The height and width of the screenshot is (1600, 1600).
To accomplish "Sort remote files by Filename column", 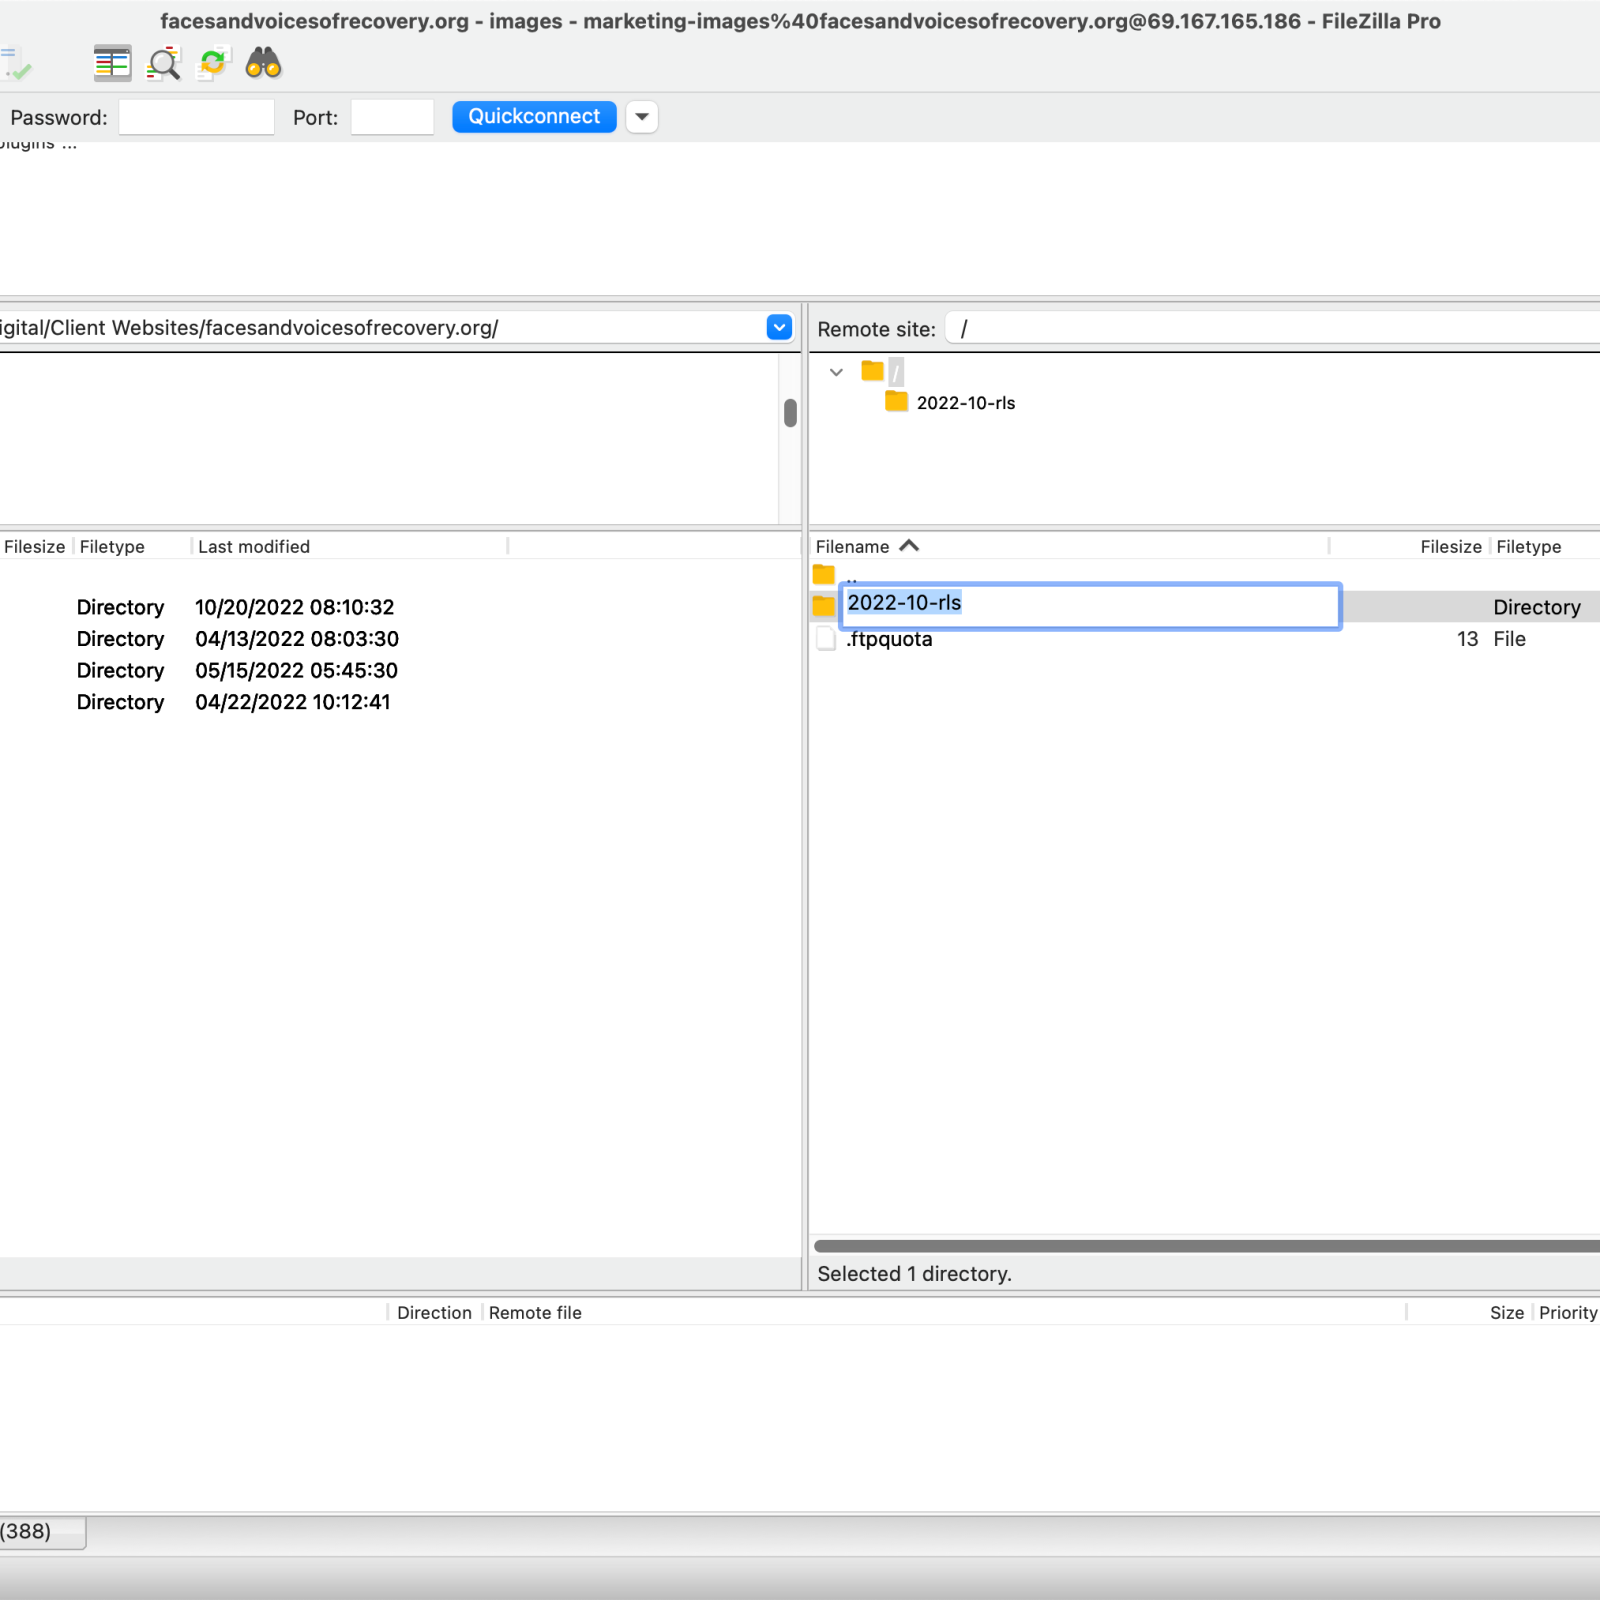I will tap(853, 547).
